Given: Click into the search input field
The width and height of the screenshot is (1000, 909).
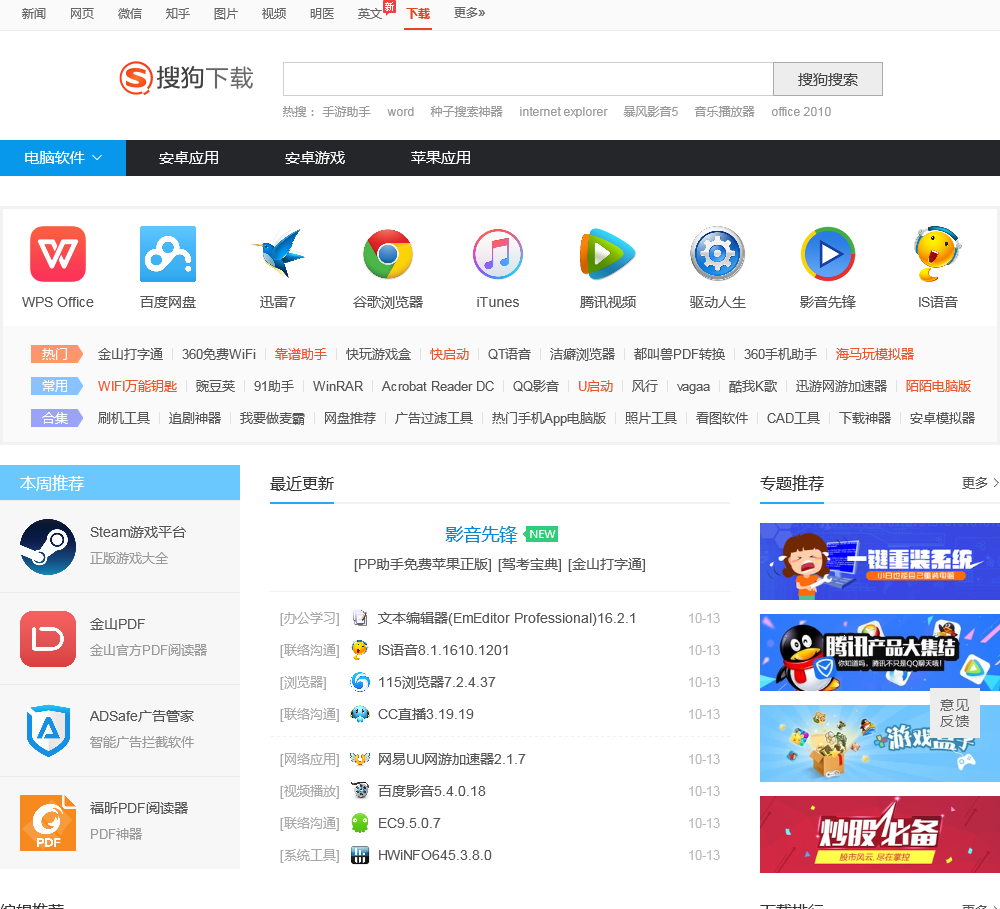Looking at the screenshot, I should [x=528, y=79].
